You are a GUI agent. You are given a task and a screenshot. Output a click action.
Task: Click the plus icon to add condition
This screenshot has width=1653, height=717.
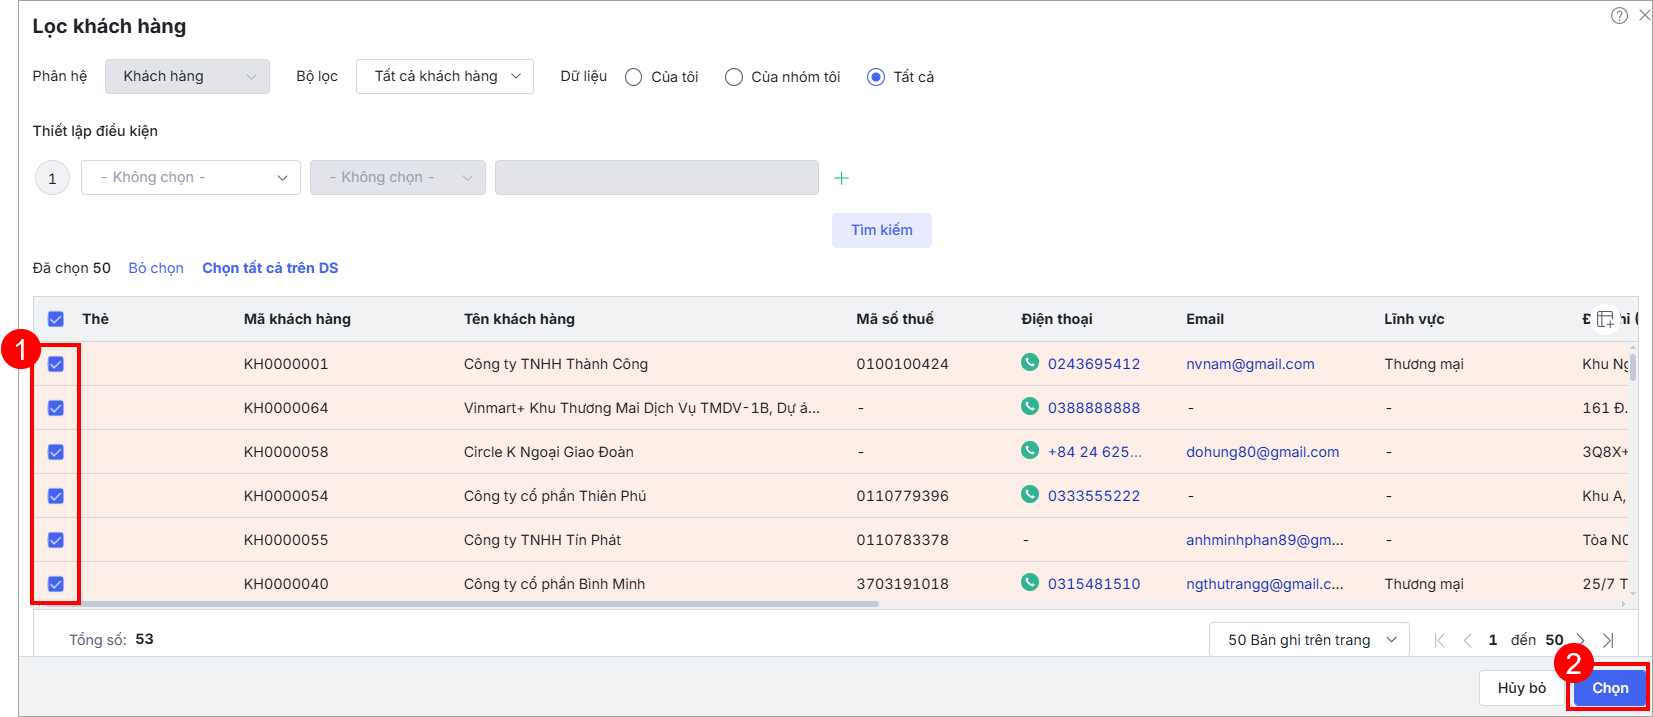click(x=841, y=178)
